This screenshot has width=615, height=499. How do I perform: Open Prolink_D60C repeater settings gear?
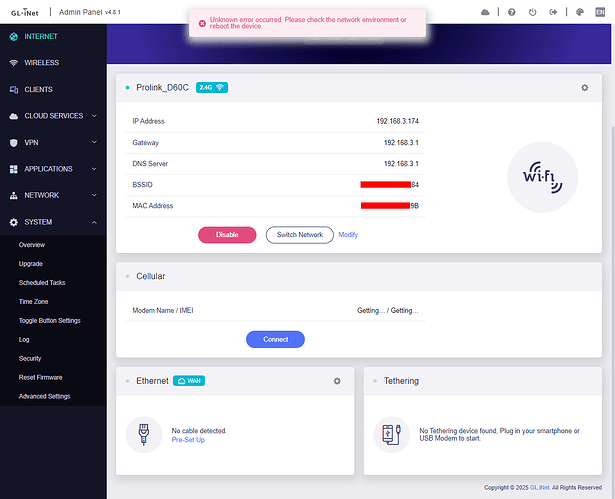(x=585, y=88)
